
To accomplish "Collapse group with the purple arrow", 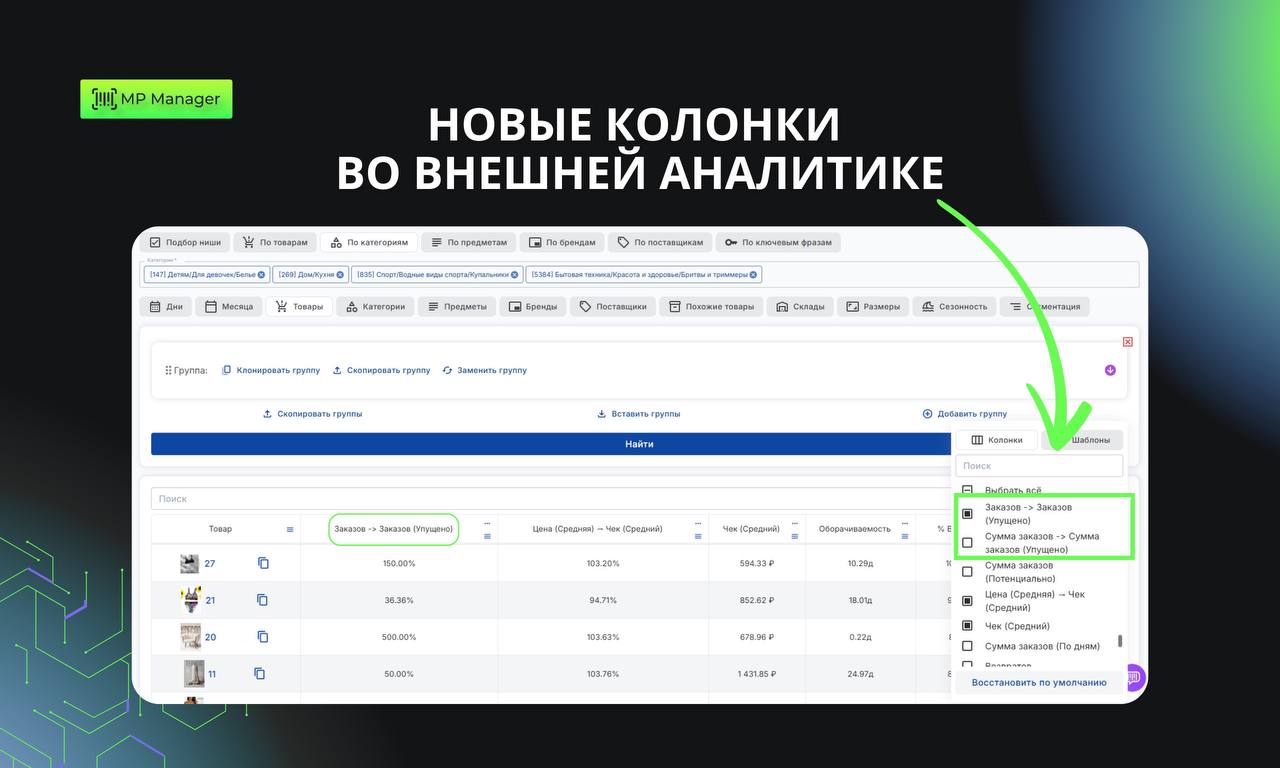I will [1110, 370].
